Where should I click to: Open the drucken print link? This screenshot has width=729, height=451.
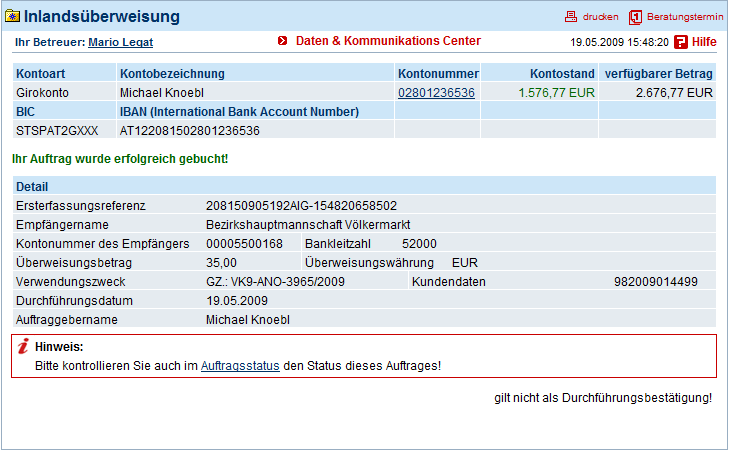point(601,17)
